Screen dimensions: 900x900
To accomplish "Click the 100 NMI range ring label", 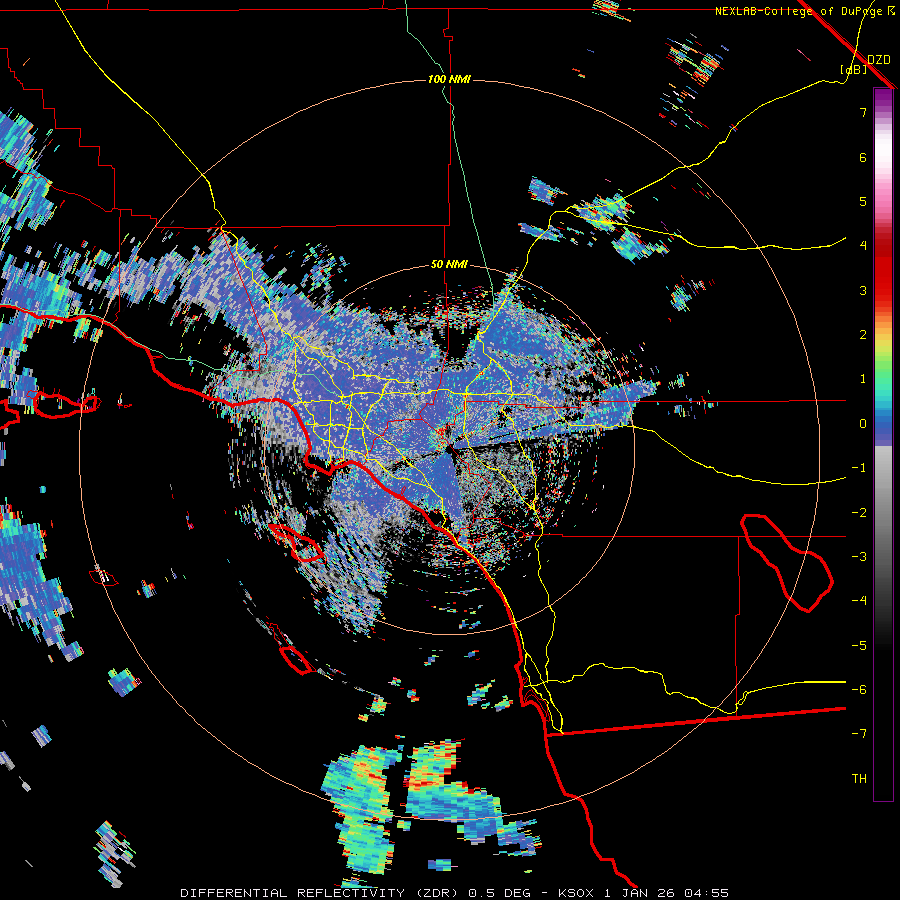I will click(449, 79).
